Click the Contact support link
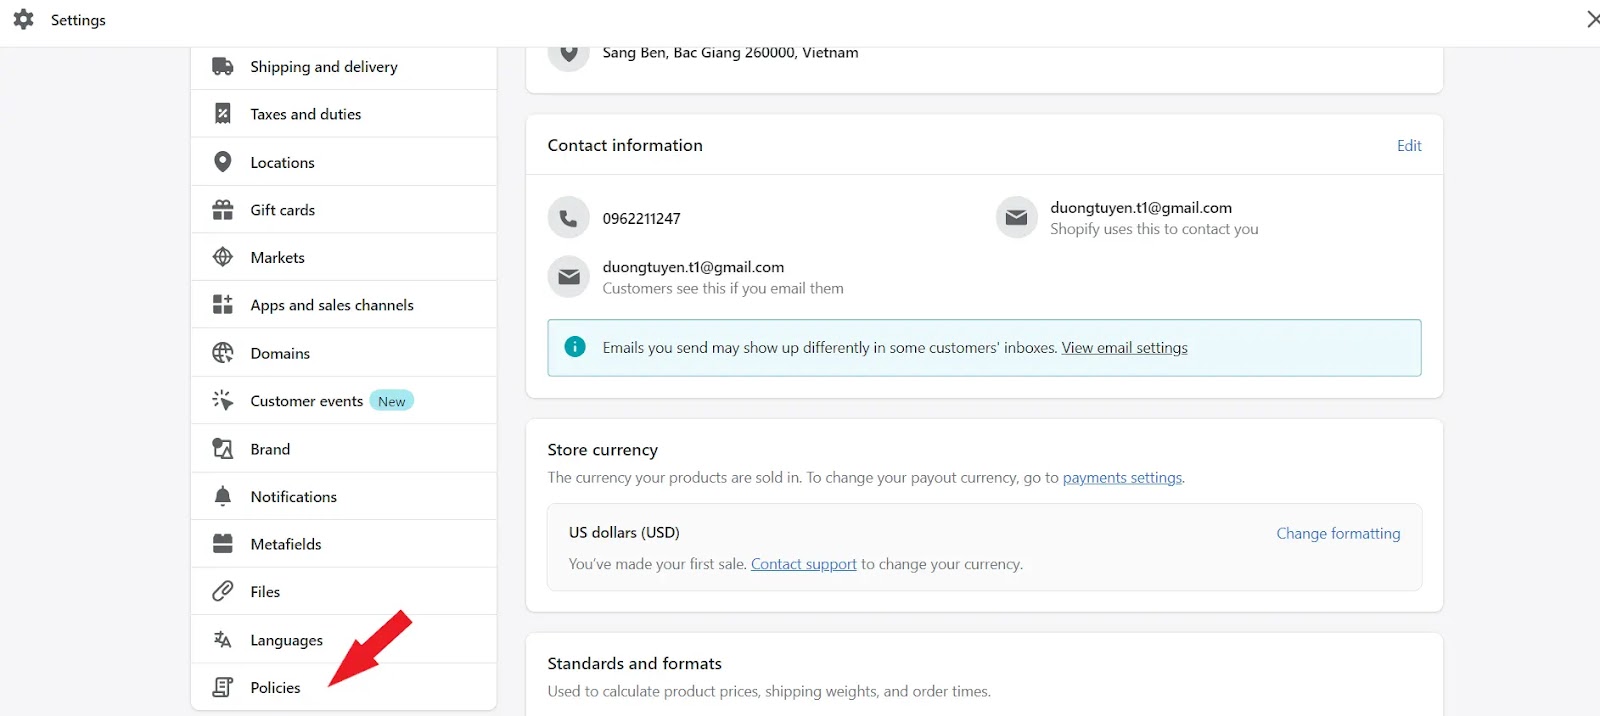 click(x=803, y=564)
